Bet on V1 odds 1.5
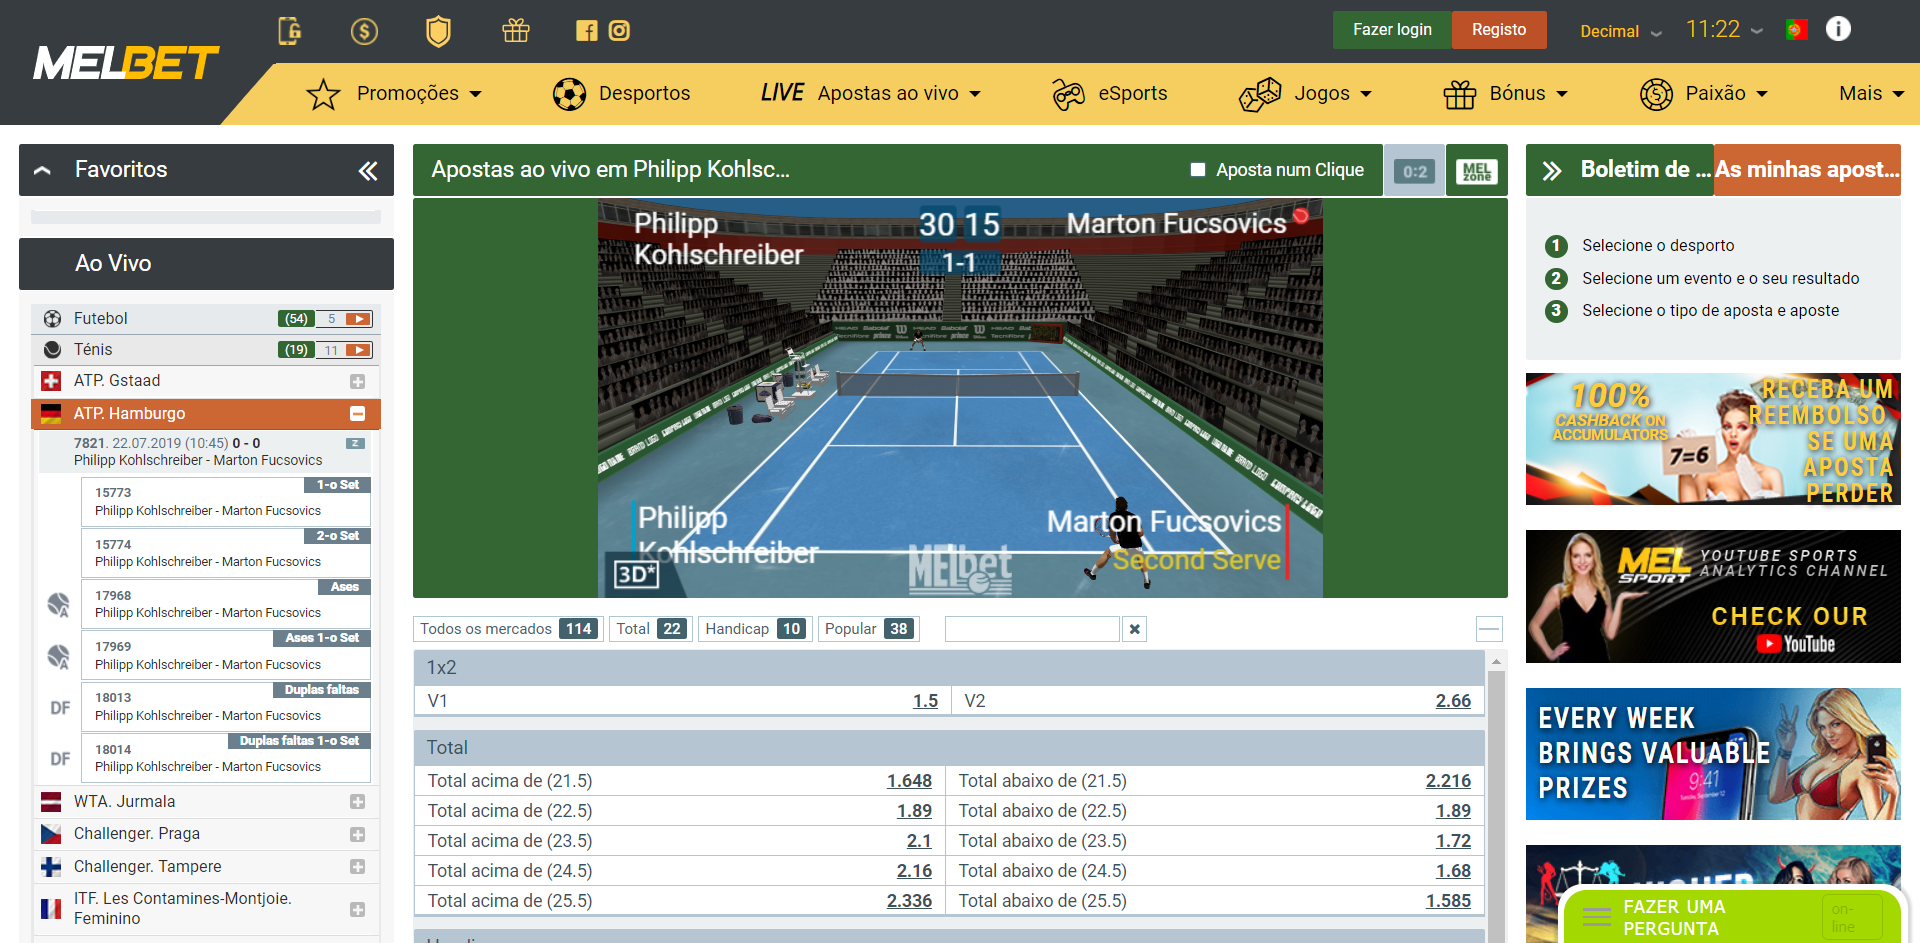Viewport: 1920px width, 943px height. coord(925,701)
